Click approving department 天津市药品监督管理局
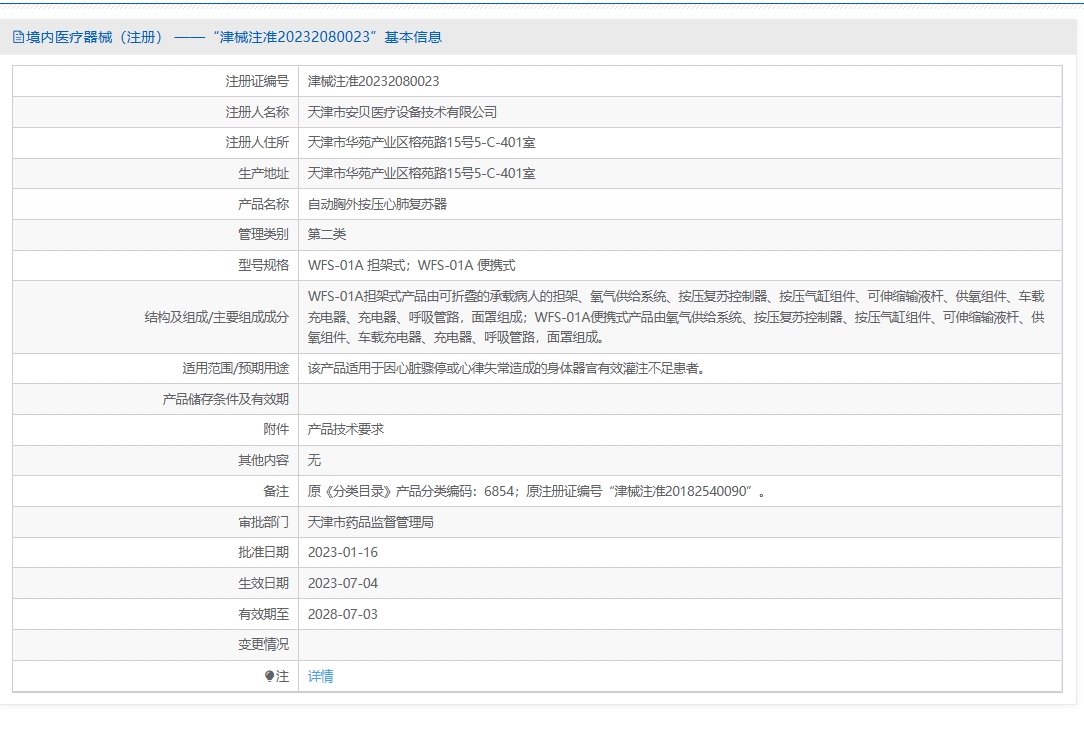 [371, 522]
